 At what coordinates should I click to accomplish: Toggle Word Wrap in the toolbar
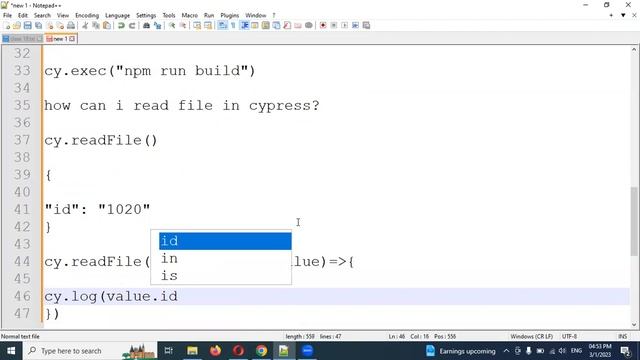click(x=222, y=25)
